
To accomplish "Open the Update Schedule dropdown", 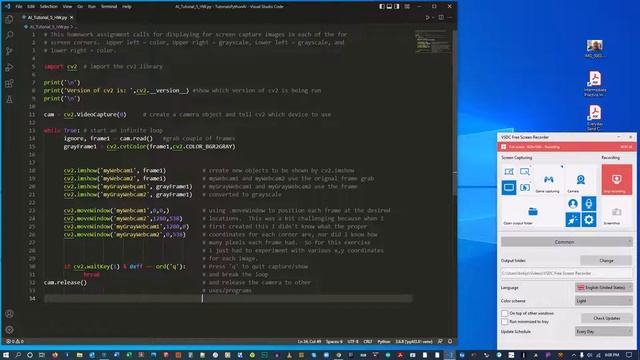I will coord(603,331).
